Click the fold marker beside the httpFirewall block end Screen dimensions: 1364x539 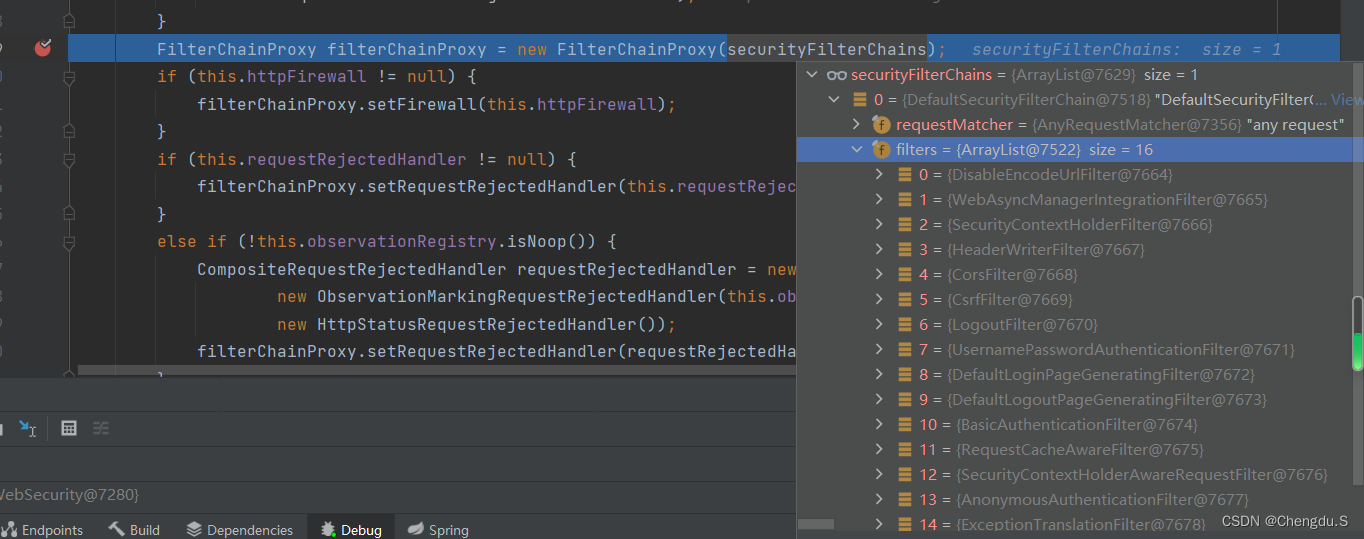pos(69,131)
